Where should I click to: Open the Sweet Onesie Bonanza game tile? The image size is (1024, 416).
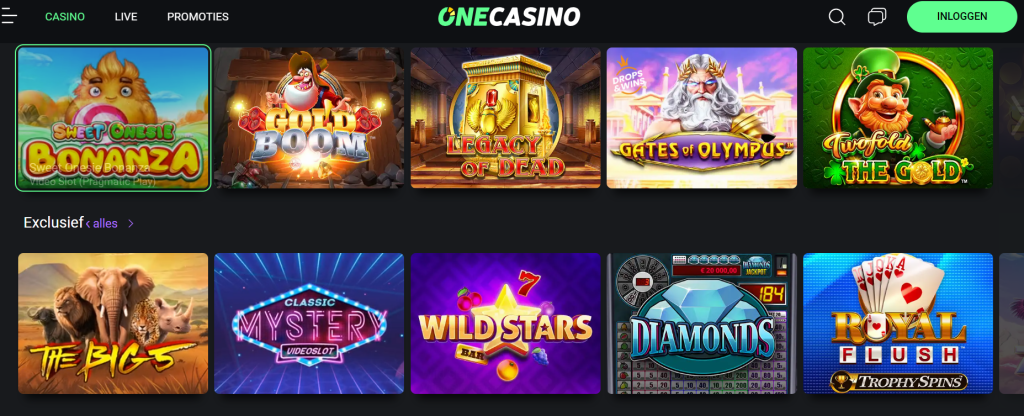point(113,118)
